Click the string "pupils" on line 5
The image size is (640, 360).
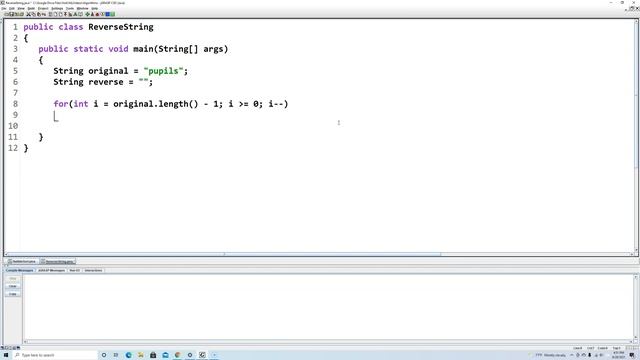tap(163, 71)
